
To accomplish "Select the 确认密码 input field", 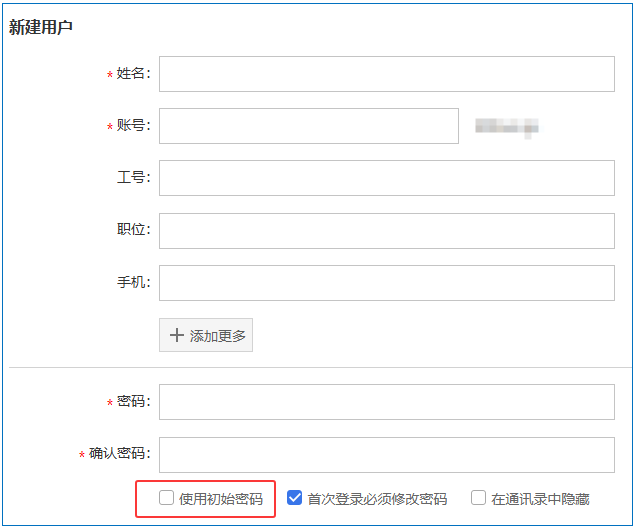I will tap(386, 454).
